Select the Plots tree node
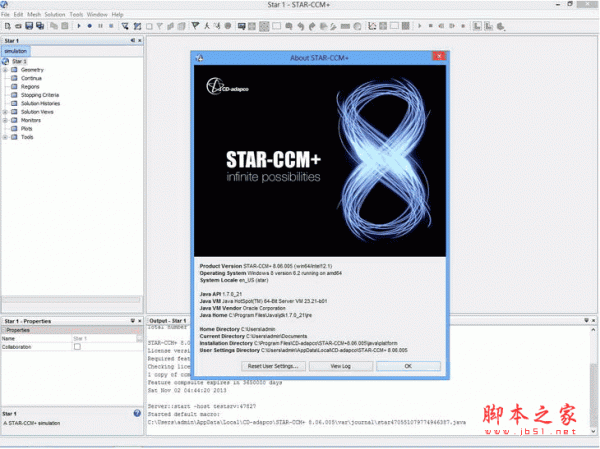 pyautogui.click(x=27, y=129)
